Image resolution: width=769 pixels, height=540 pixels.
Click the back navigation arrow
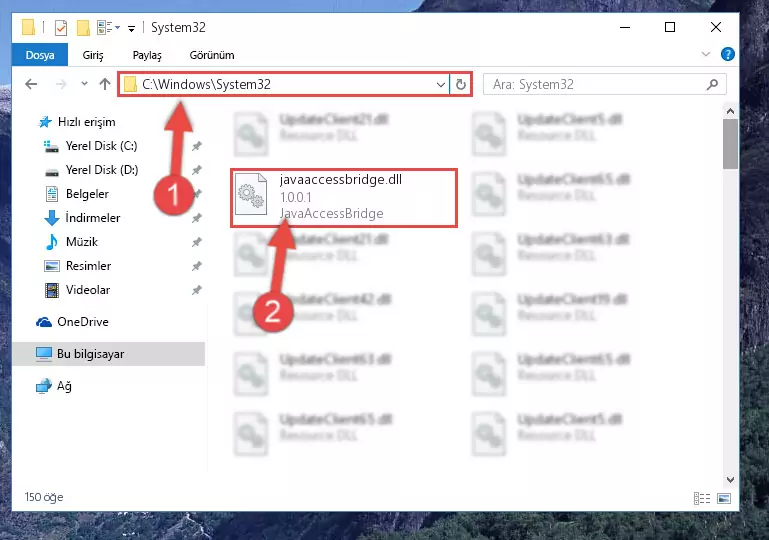[x=31, y=84]
